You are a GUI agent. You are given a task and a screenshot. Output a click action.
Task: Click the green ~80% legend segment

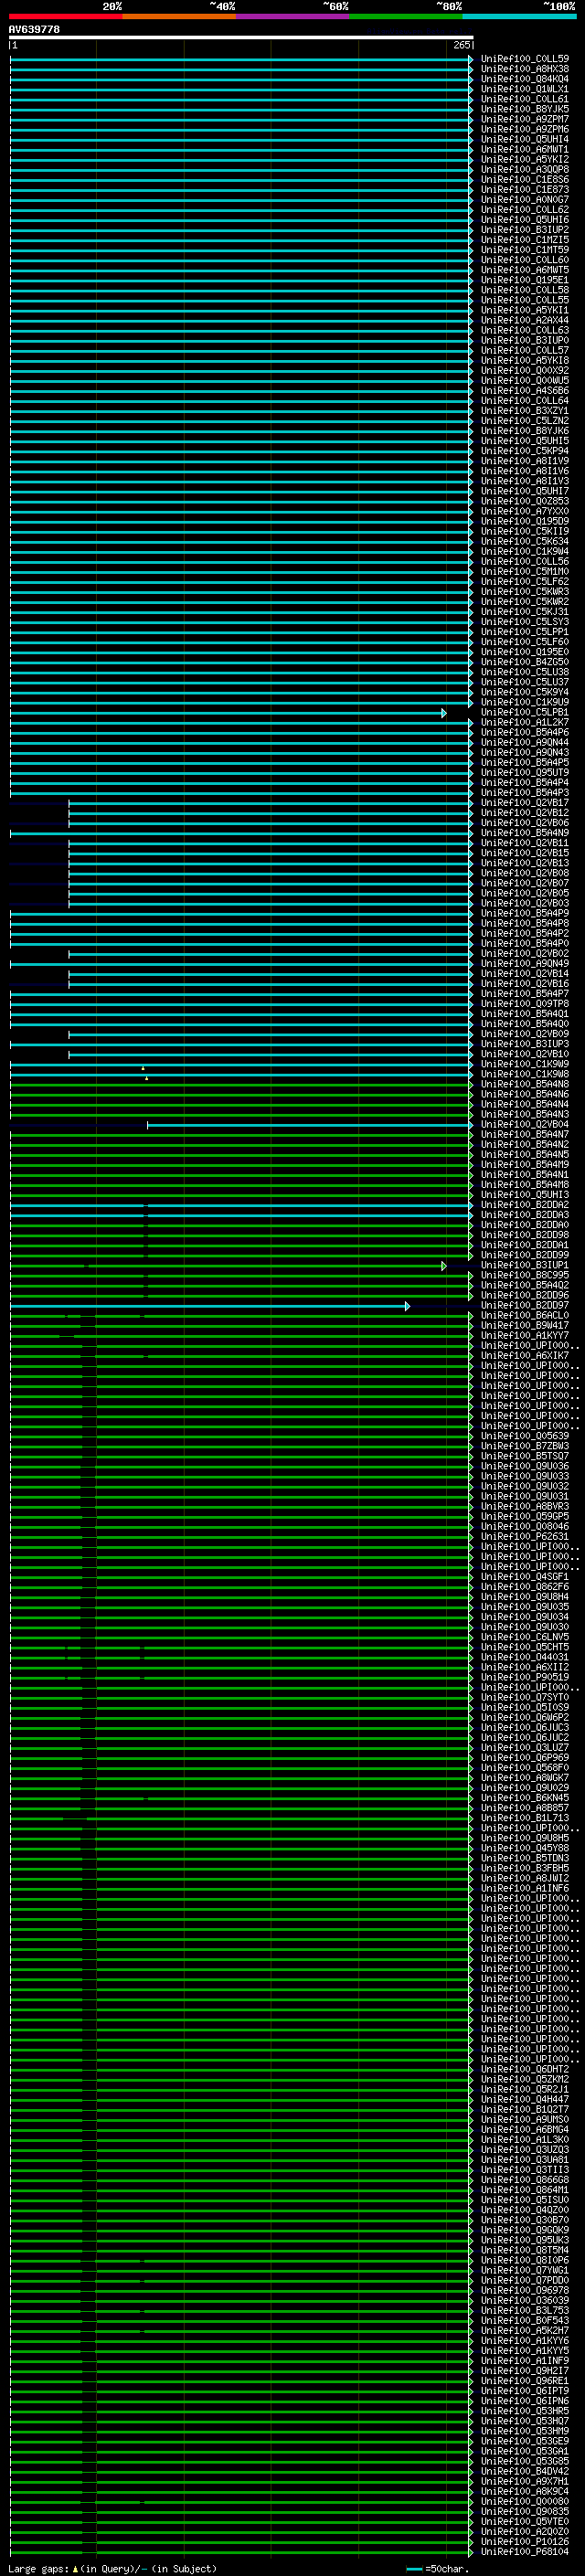click(406, 16)
